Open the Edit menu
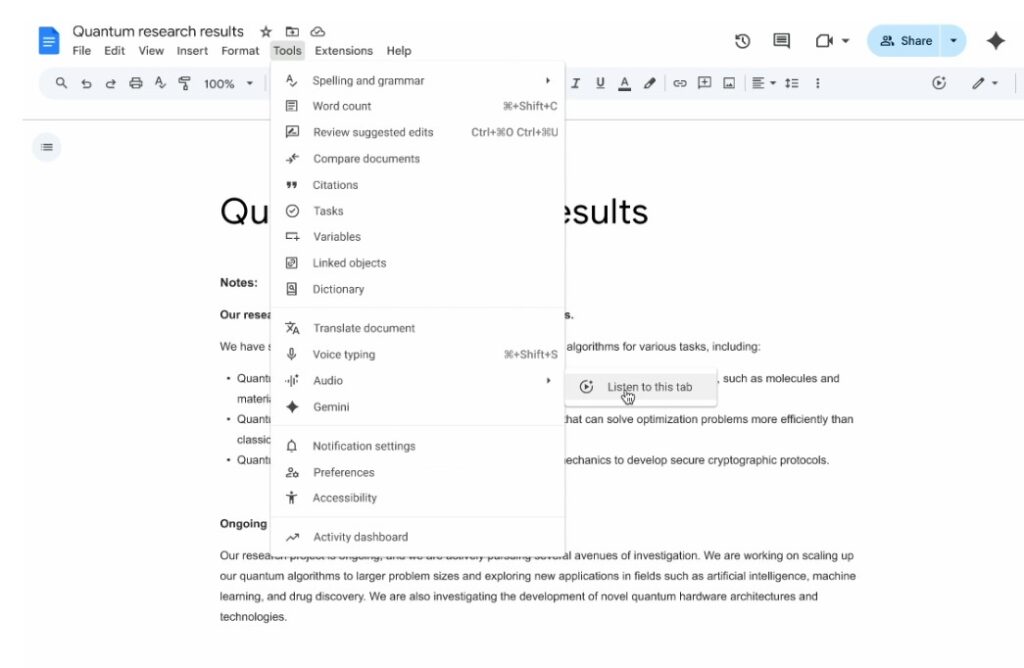 (x=114, y=51)
